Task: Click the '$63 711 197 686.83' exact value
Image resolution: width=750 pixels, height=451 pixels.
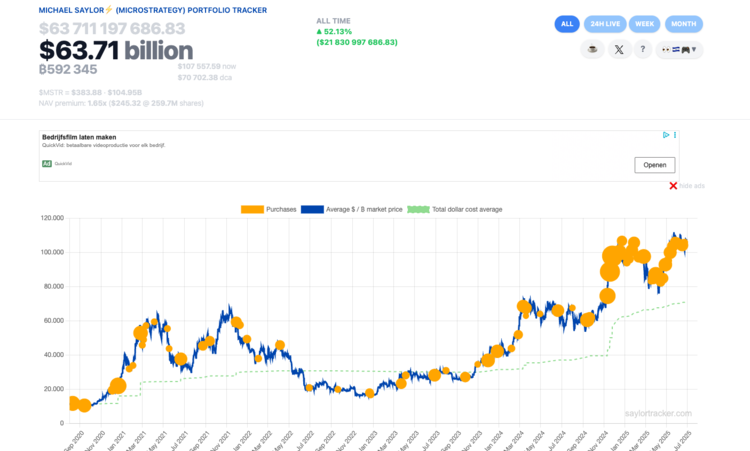Action: 112,29
